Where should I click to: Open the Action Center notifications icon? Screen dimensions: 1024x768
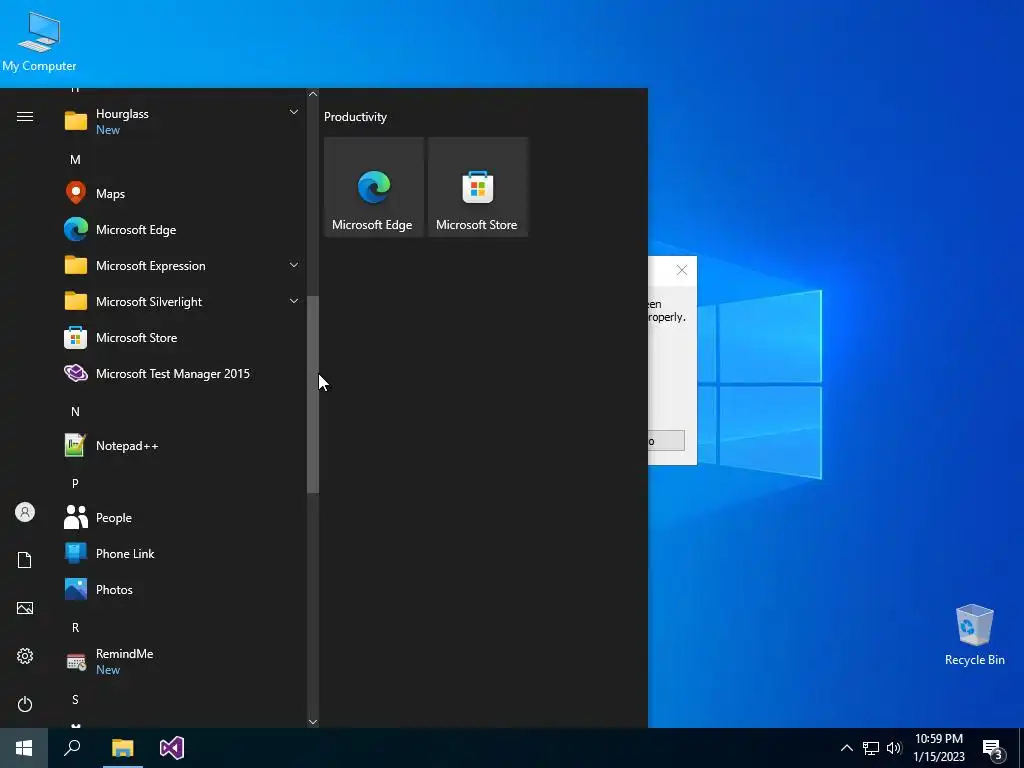pyautogui.click(x=993, y=748)
